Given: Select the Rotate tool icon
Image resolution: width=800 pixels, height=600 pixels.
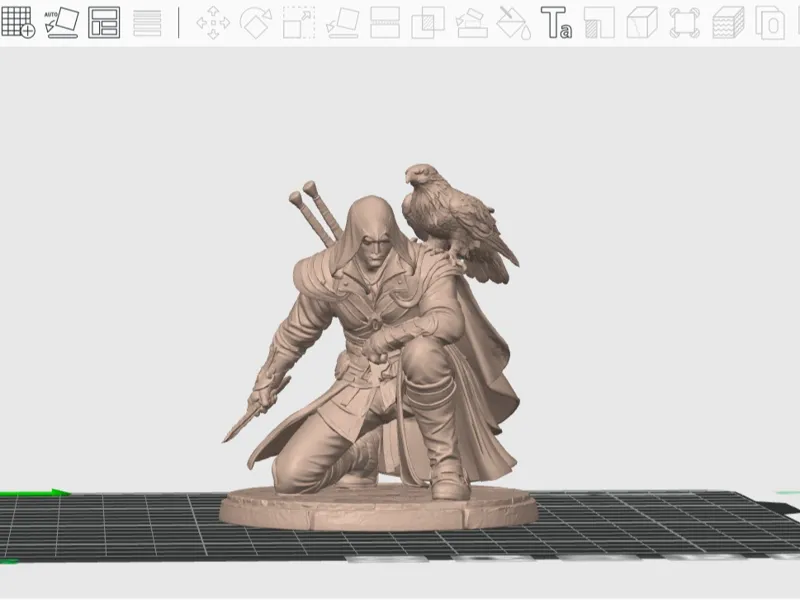Looking at the screenshot, I should 256,22.
